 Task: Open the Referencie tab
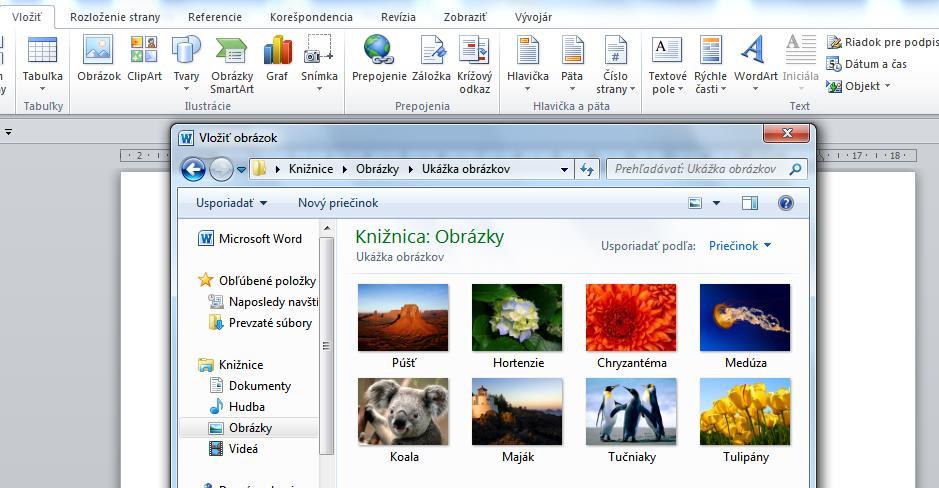[x=215, y=17]
